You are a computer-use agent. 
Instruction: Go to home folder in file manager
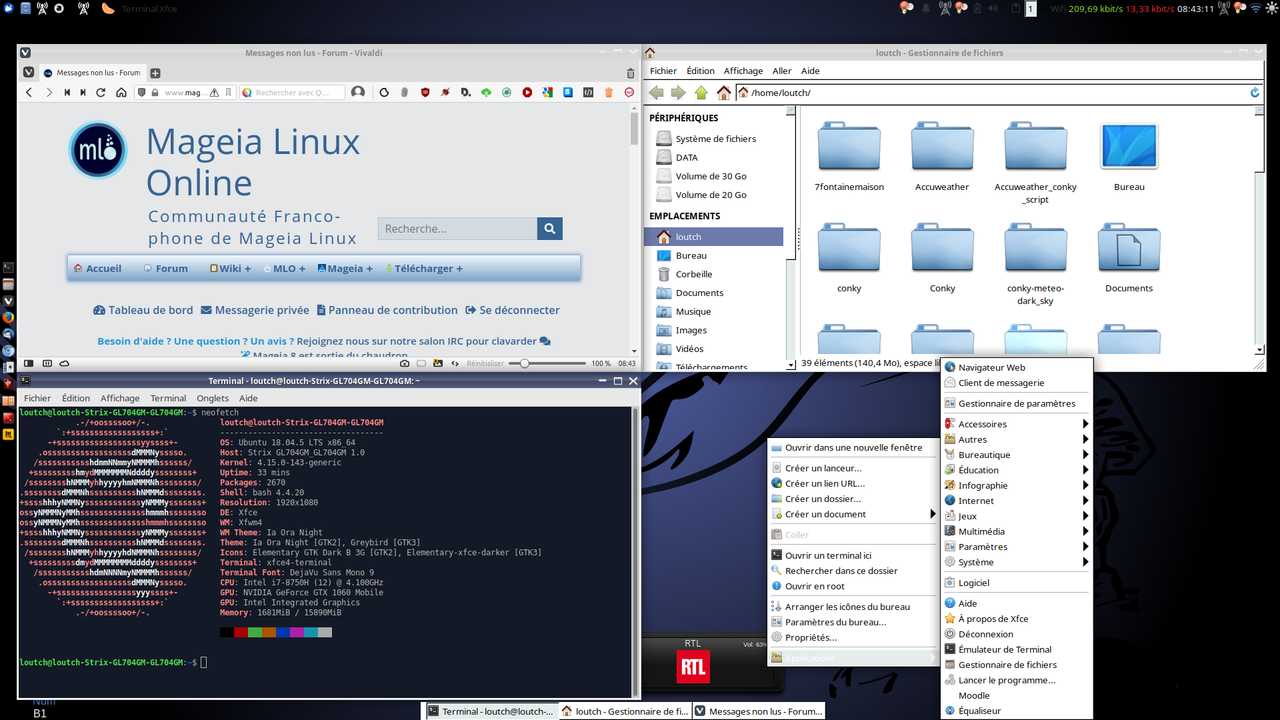tap(723, 93)
